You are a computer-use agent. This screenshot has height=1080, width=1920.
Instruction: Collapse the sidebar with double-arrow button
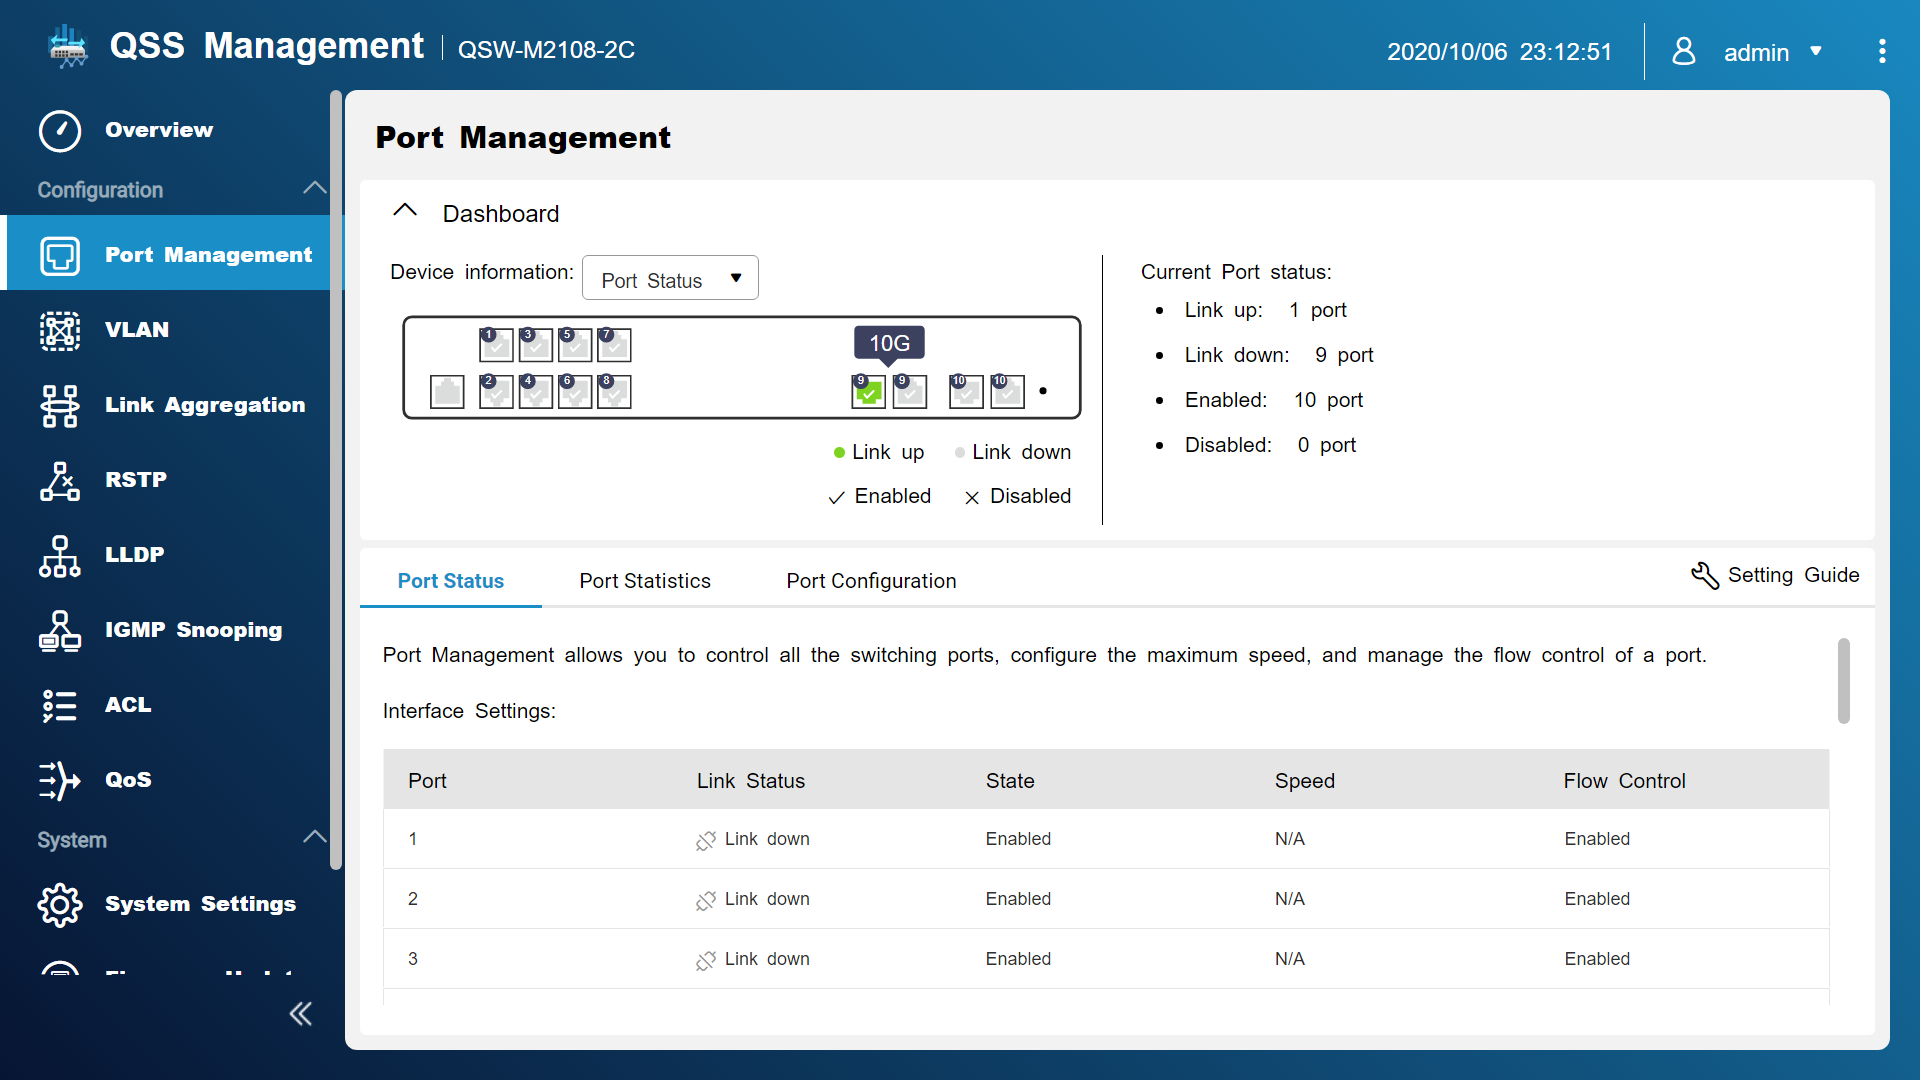[300, 1014]
